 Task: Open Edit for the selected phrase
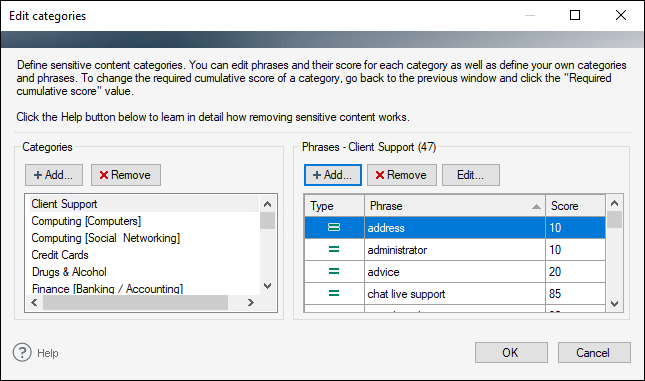pyautogui.click(x=471, y=175)
